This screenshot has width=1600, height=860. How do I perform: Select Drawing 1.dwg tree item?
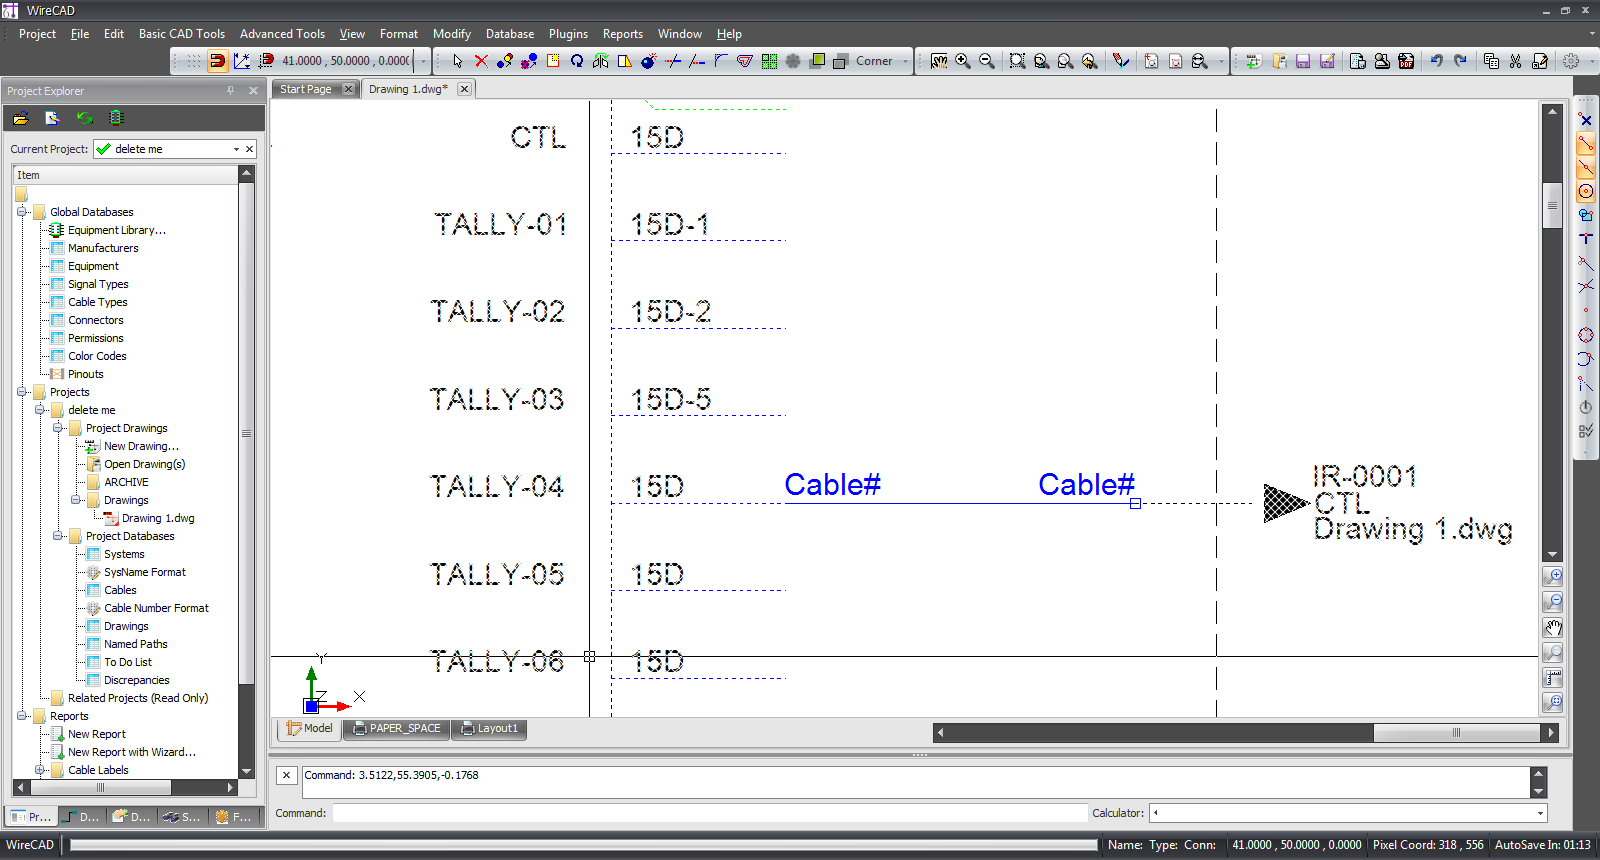(158, 518)
